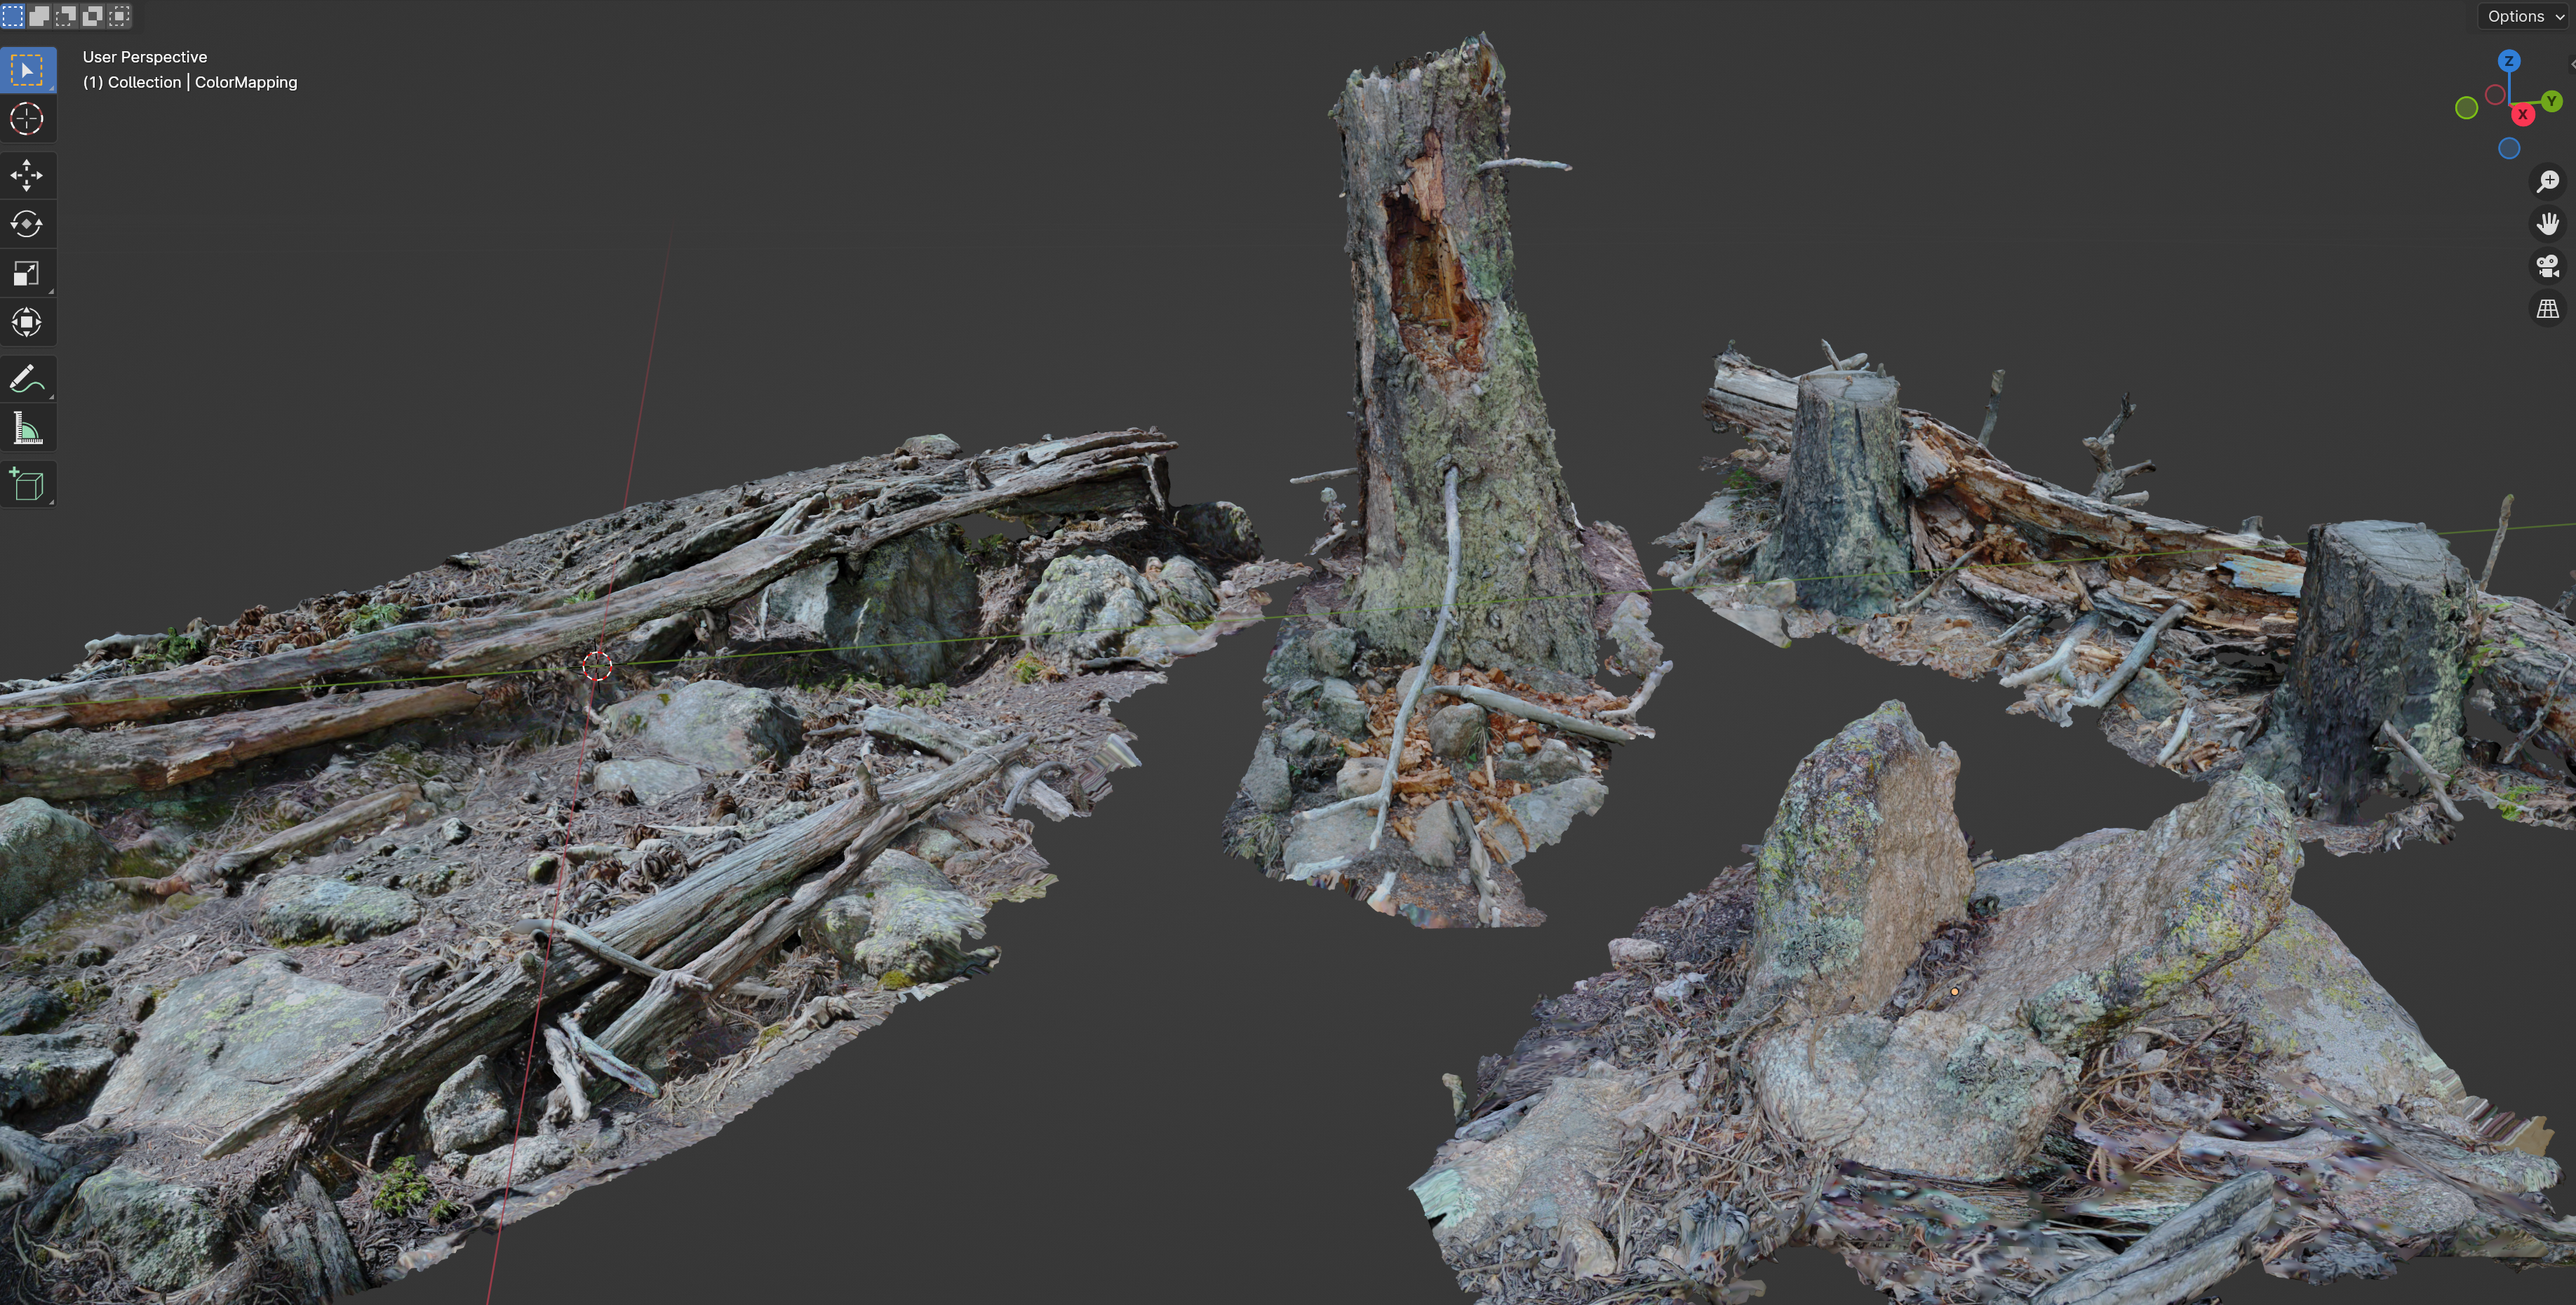The width and height of the screenshot is (2576, 1305).
Task: Set selection mode to Extend existing
Action: pyautogui.click(x=39, y=16)
